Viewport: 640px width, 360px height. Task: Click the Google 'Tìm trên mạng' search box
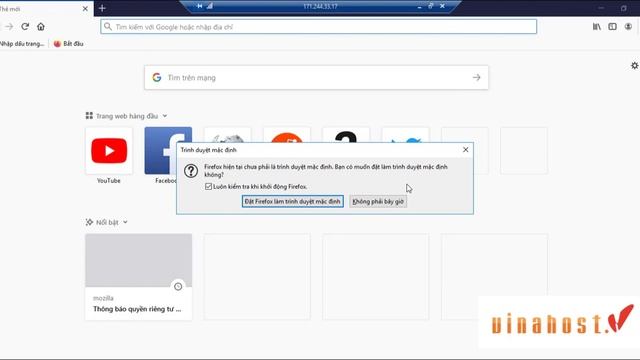tap(316, 78)
